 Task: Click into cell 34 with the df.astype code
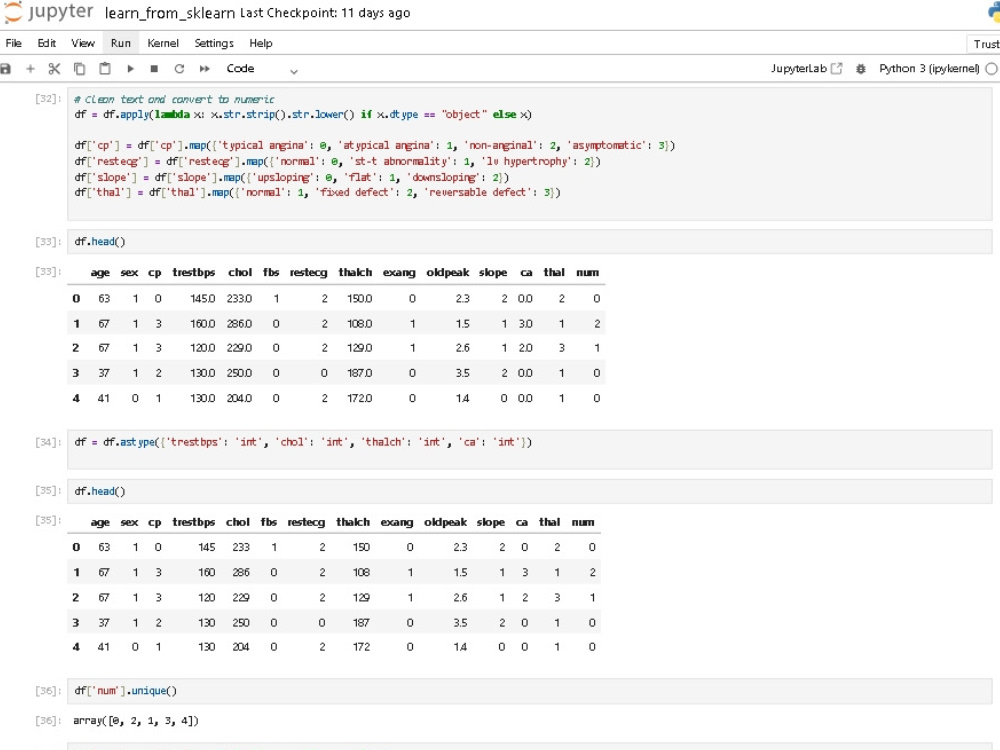pos(529,450)
